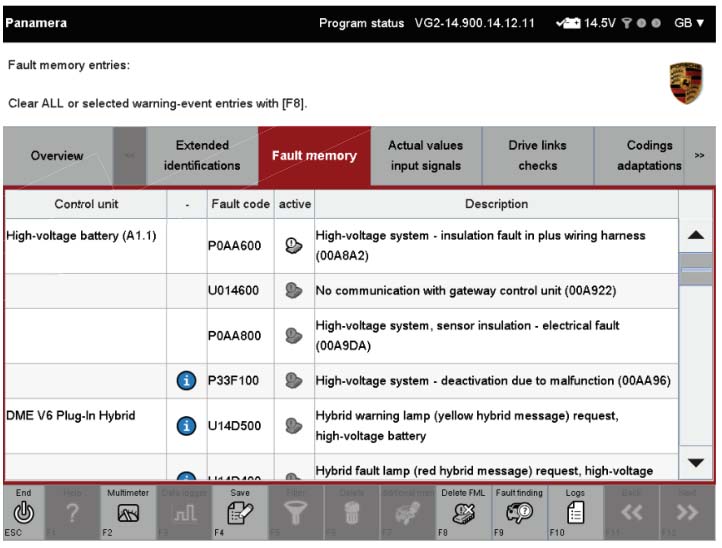Click the End power icon (ESC)
This screenshot has height=548, width=722.
click(x=23, y=512)
